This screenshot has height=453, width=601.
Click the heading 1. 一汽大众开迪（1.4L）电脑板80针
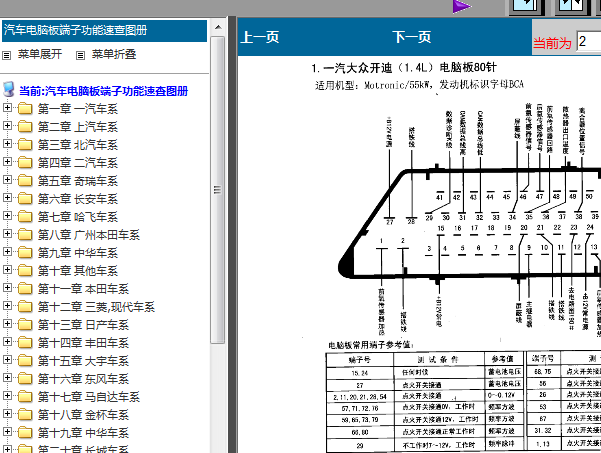pyautogui.click(x=404, y=68)
